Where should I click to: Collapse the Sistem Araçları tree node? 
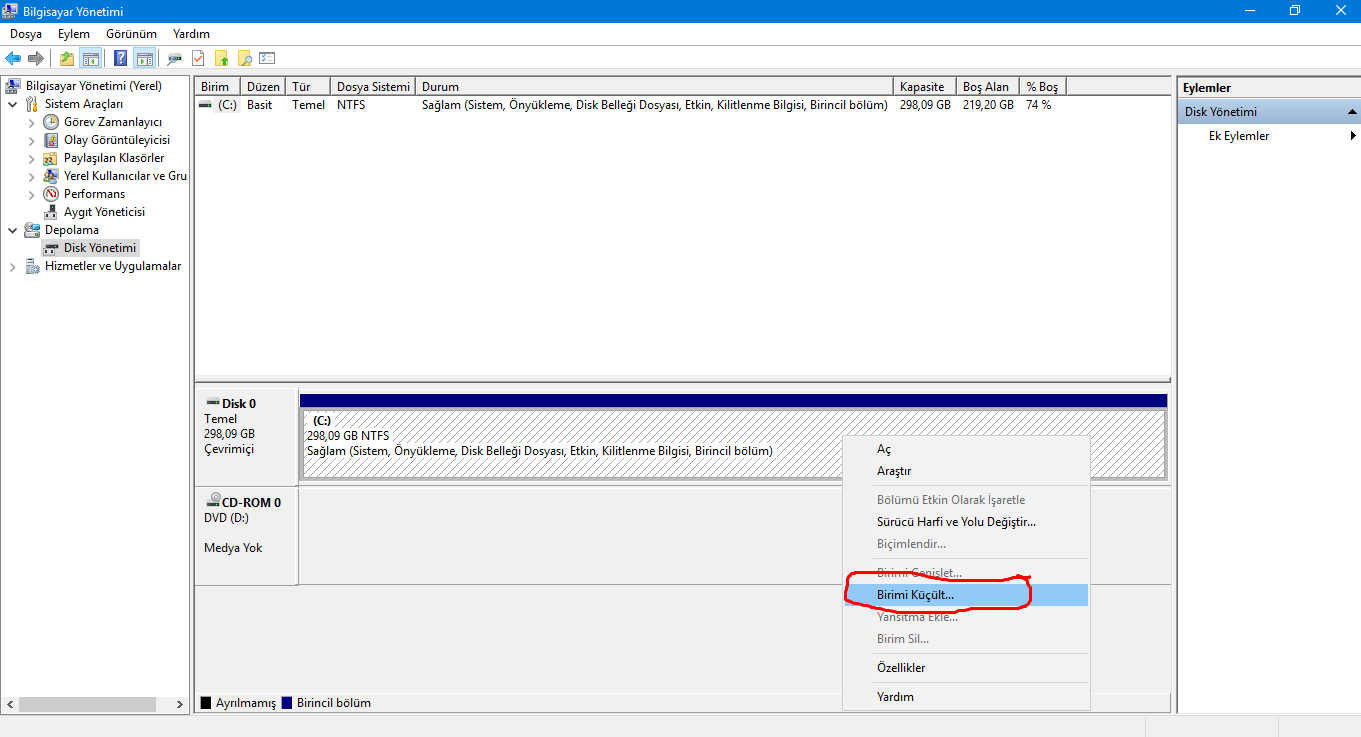tap(12, 104)
